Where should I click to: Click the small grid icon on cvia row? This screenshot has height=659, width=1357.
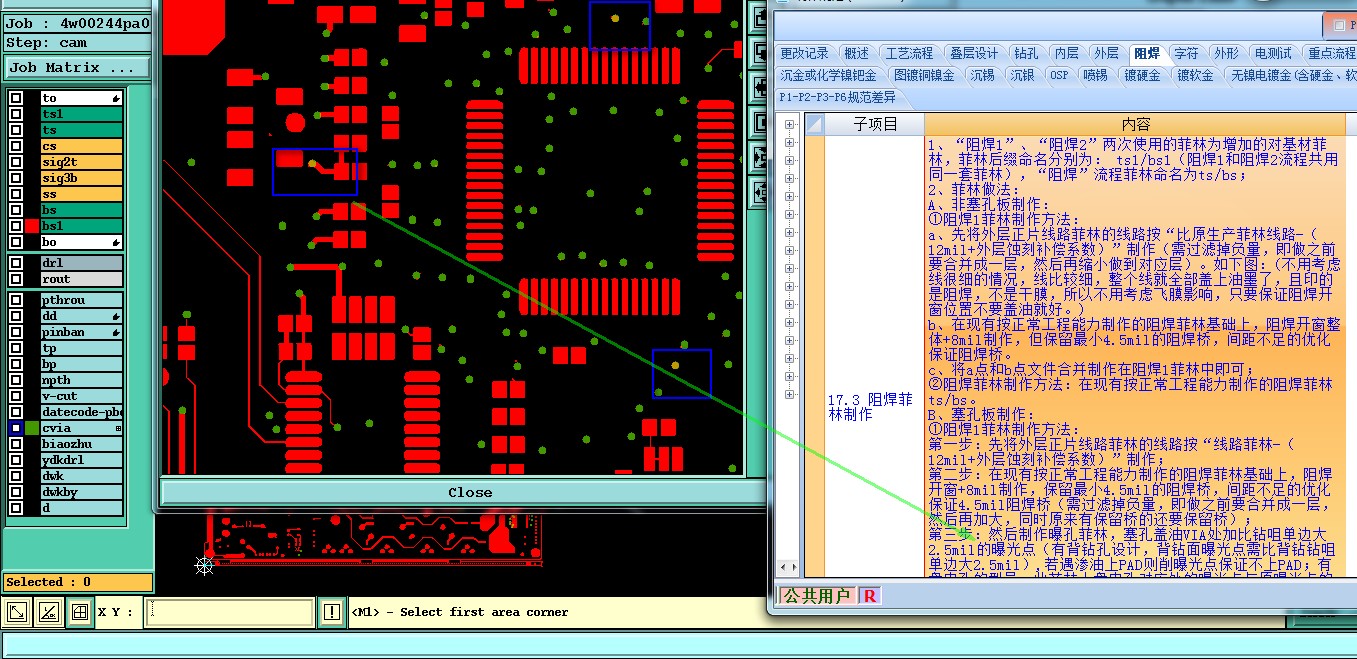(118, 428)
